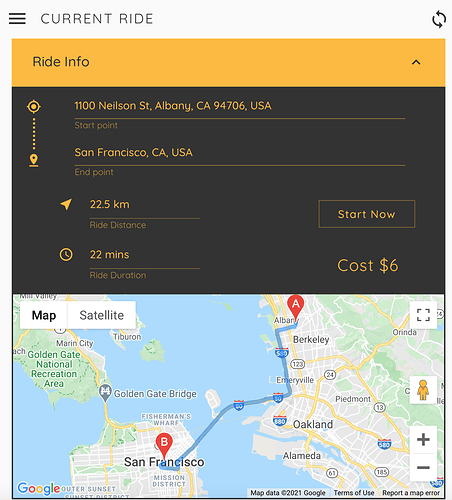The image size is (452, 500).
Task: Switch to Satellite map view
Action: pos(102,315)
